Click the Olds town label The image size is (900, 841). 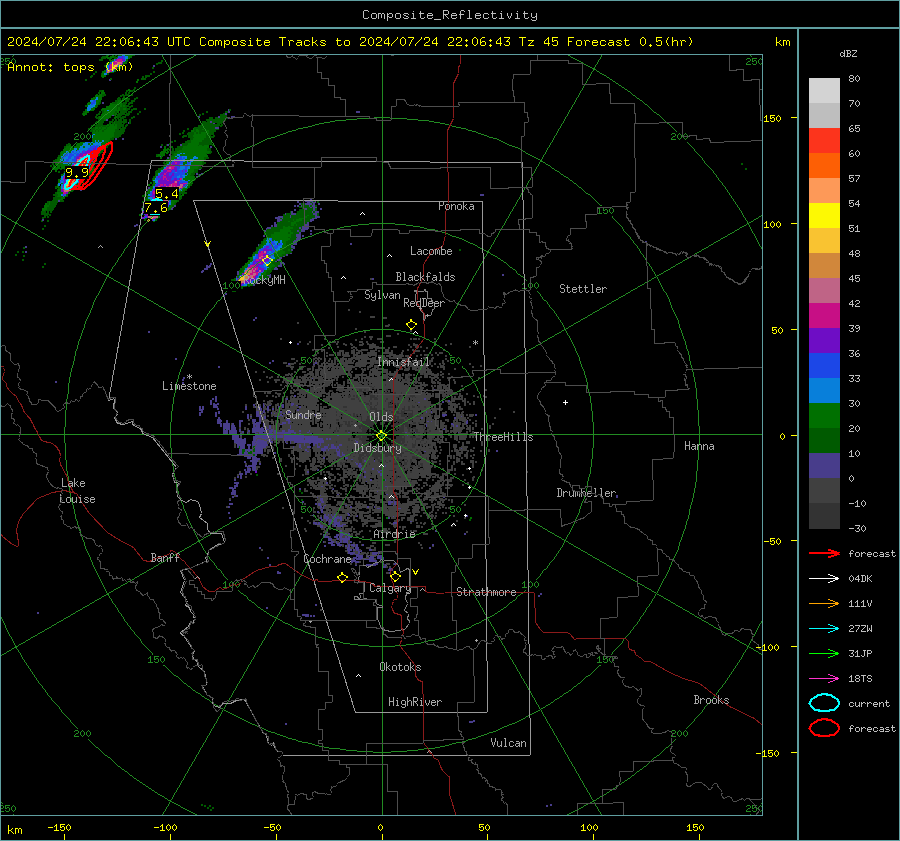pyautogui.click(x=381, y=417)
